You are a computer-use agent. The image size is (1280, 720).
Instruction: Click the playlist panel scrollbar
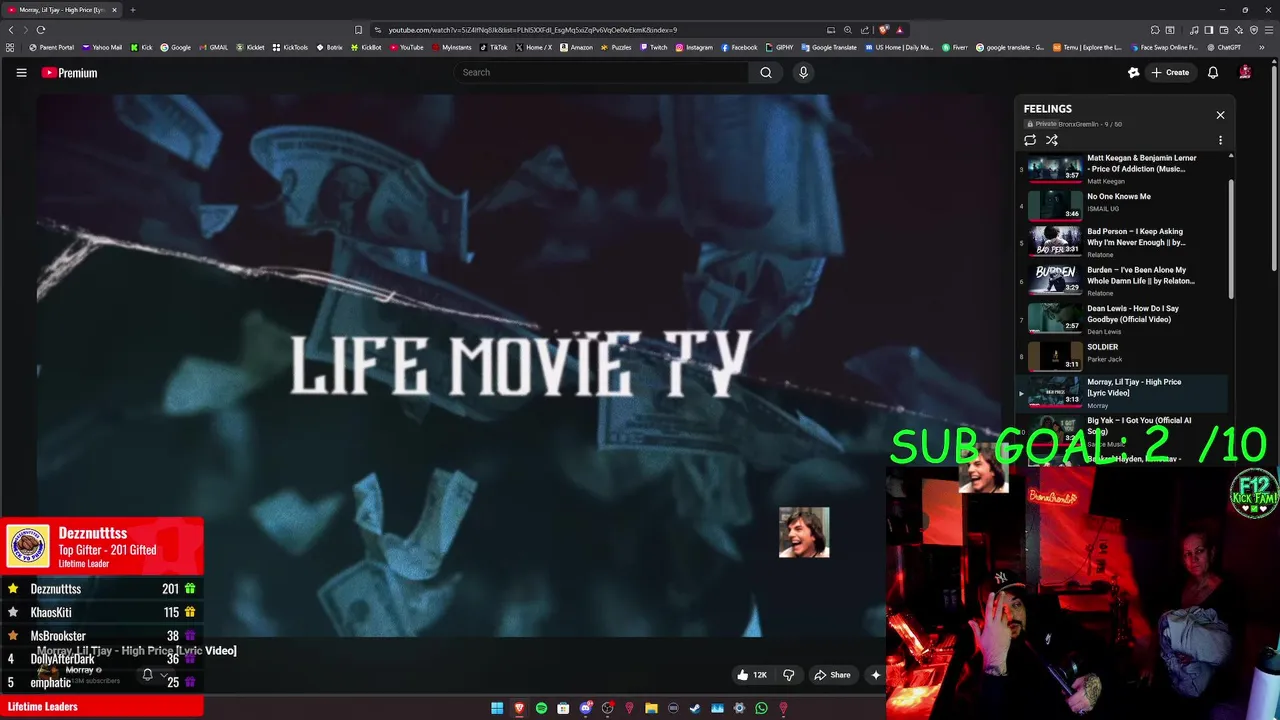click(1231, 240)
